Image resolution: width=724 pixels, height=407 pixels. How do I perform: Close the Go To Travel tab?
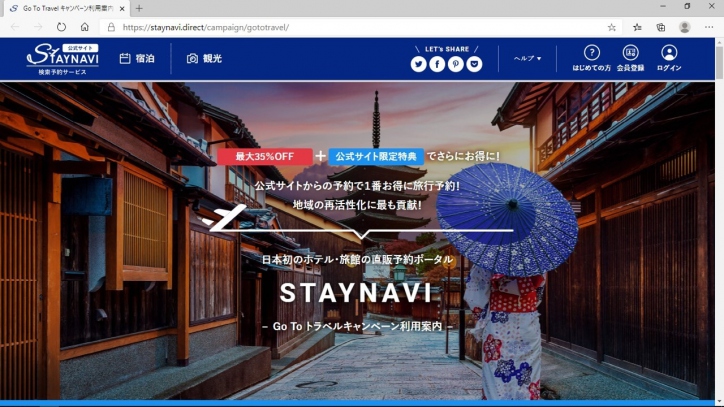click(122, 8)
